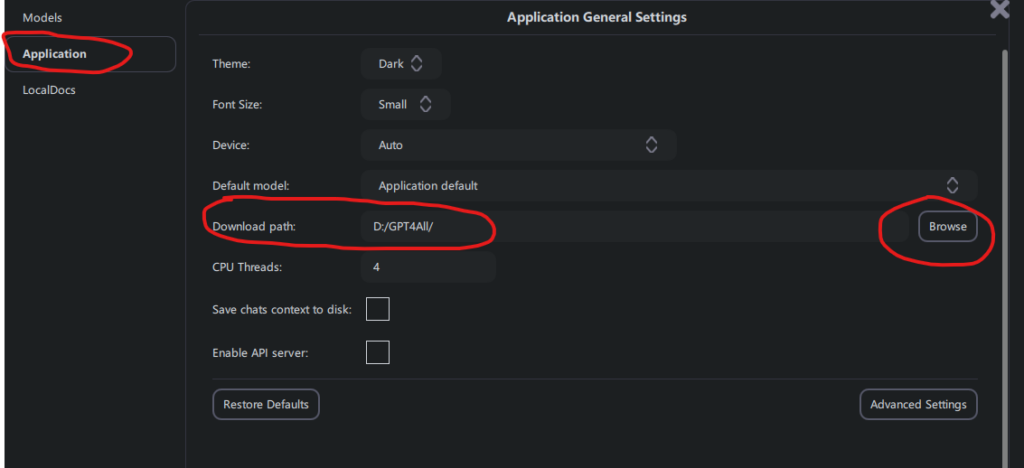Open the LocalDocs settings tab

click(49, 90)
